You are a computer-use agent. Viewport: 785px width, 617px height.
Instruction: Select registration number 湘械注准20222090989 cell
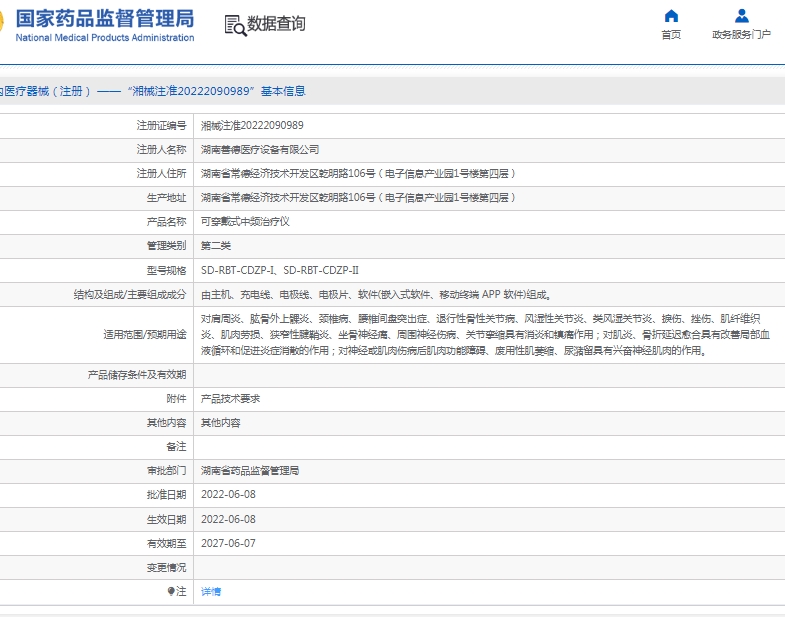tap(252, 126)
